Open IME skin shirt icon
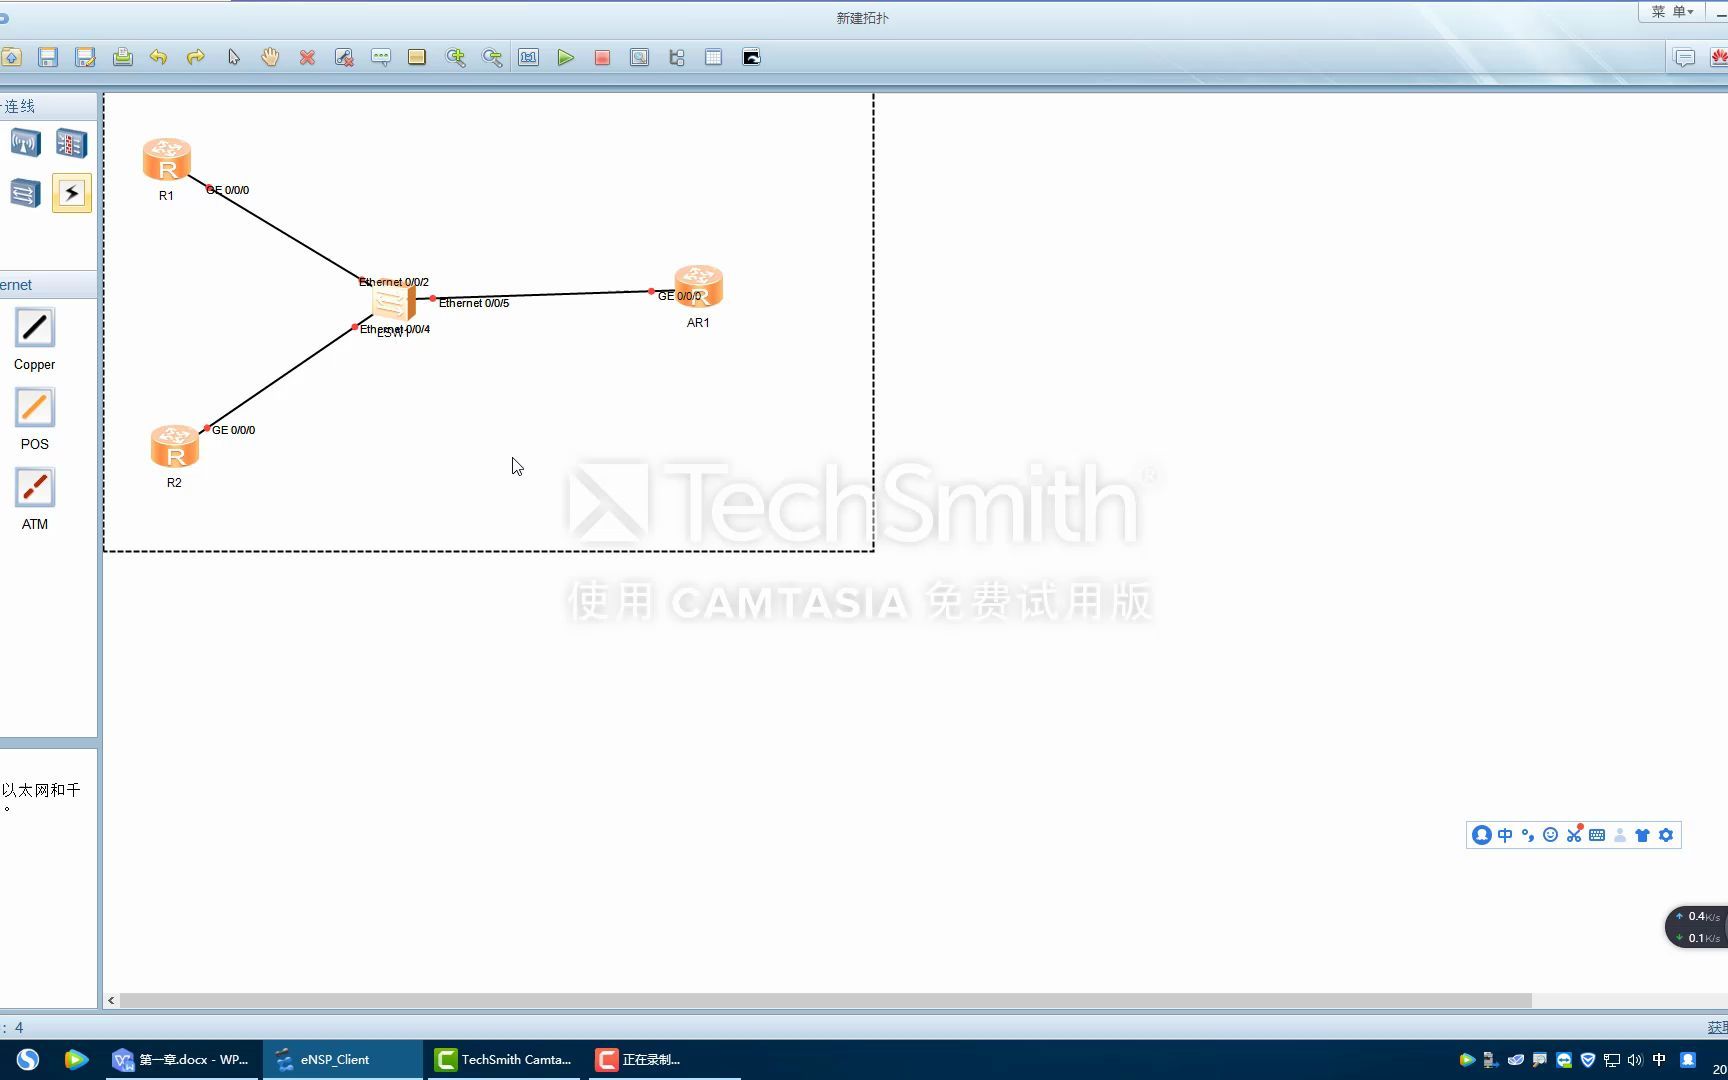Image resolution: width=1728 pixels, height=1080 pixels. (x=1642, y=835)
